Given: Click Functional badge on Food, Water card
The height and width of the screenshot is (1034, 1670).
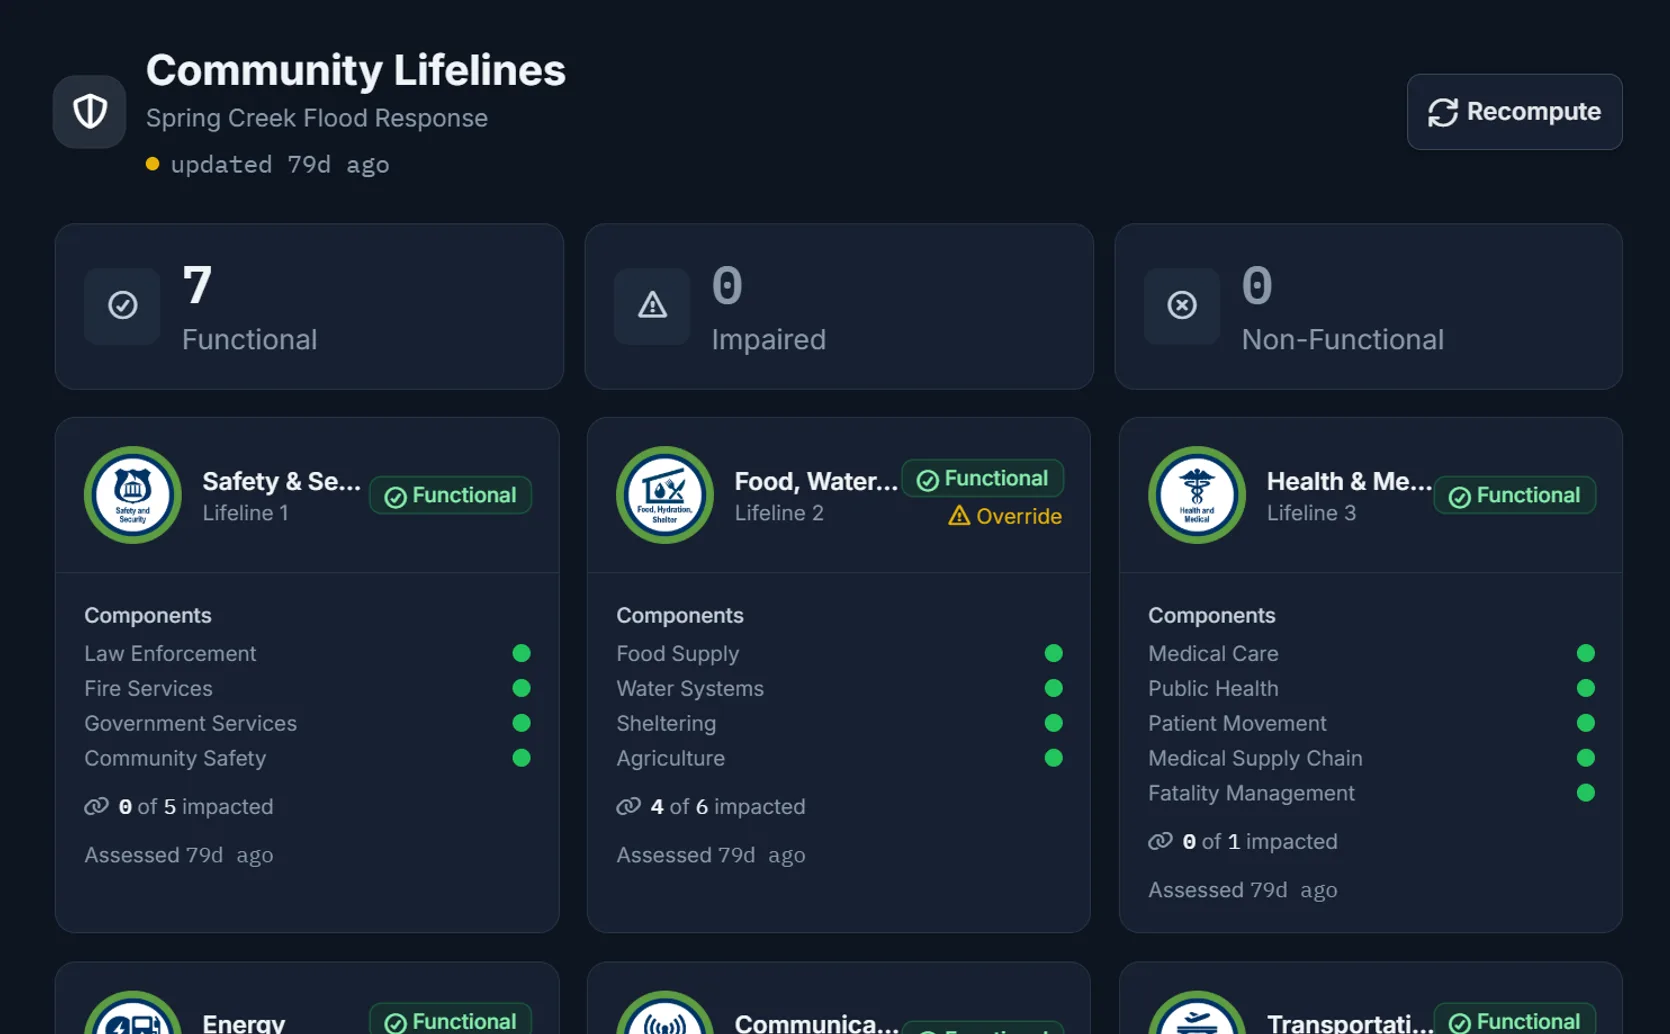Looking at the screenshot, I should click(982, 479).
